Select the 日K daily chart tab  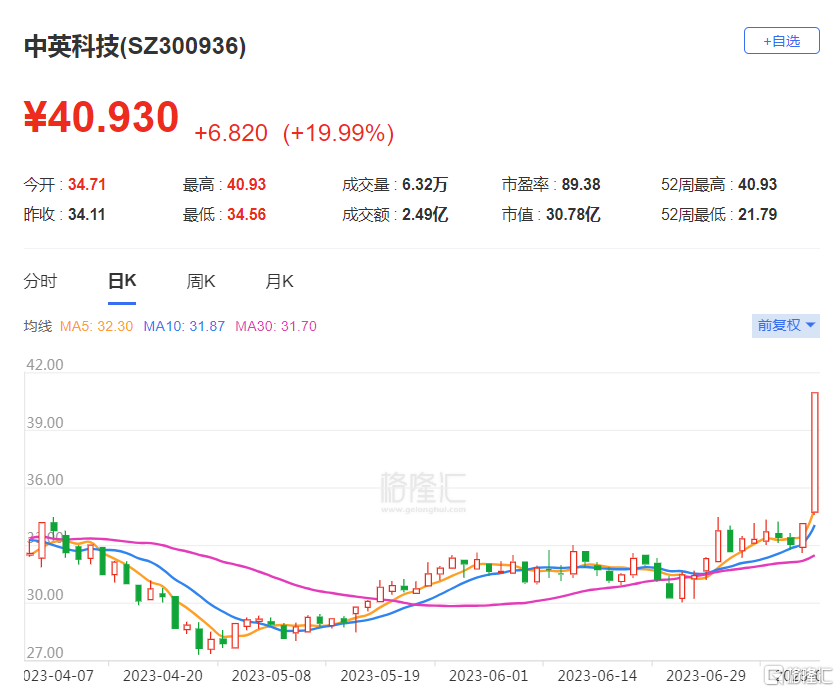tap(122, 281)
